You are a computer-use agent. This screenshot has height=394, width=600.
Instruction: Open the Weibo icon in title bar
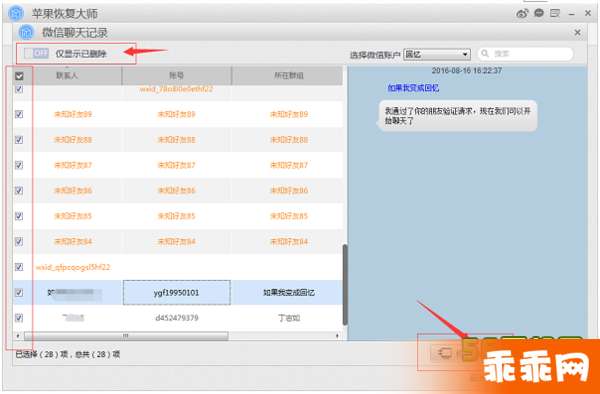tap(522, 14)
